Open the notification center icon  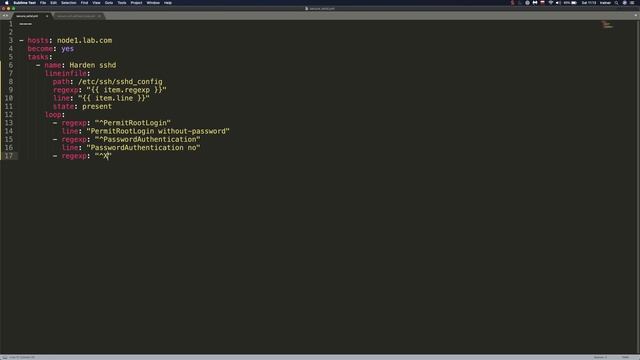632,3
